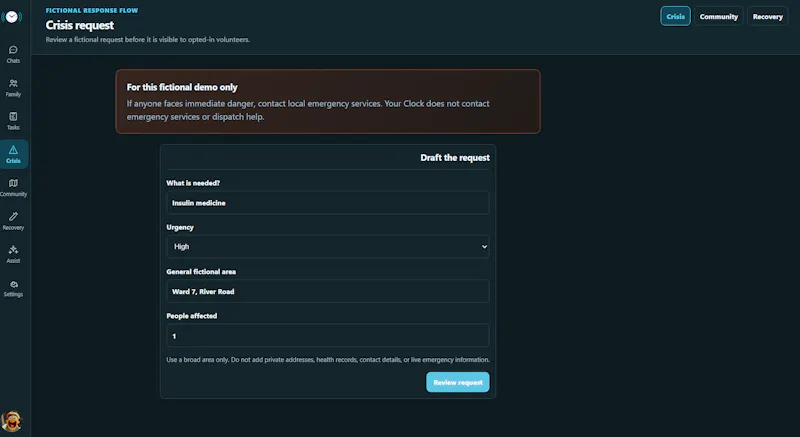
Task: Click the 'Urgency' field label
Action: pos(180,227)
